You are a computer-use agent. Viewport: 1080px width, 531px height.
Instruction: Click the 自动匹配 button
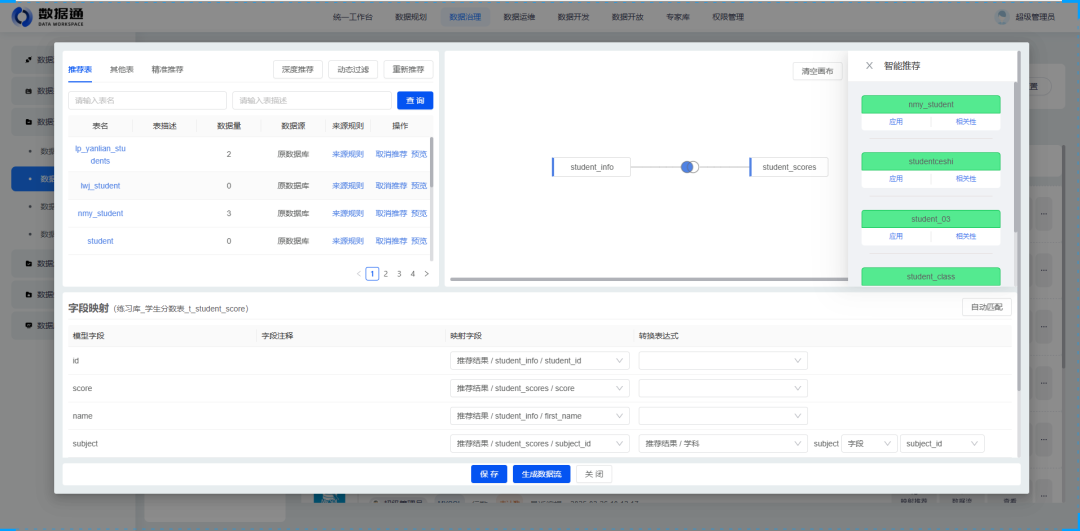986,306
